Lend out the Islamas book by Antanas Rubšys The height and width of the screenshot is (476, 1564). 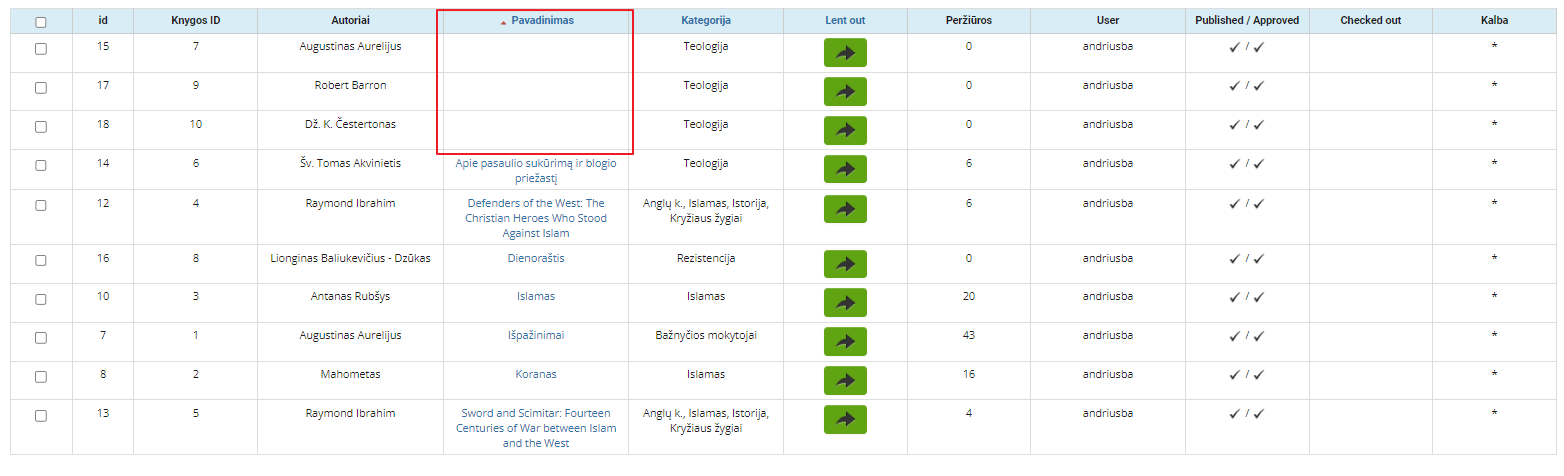[x=845, y=302]
